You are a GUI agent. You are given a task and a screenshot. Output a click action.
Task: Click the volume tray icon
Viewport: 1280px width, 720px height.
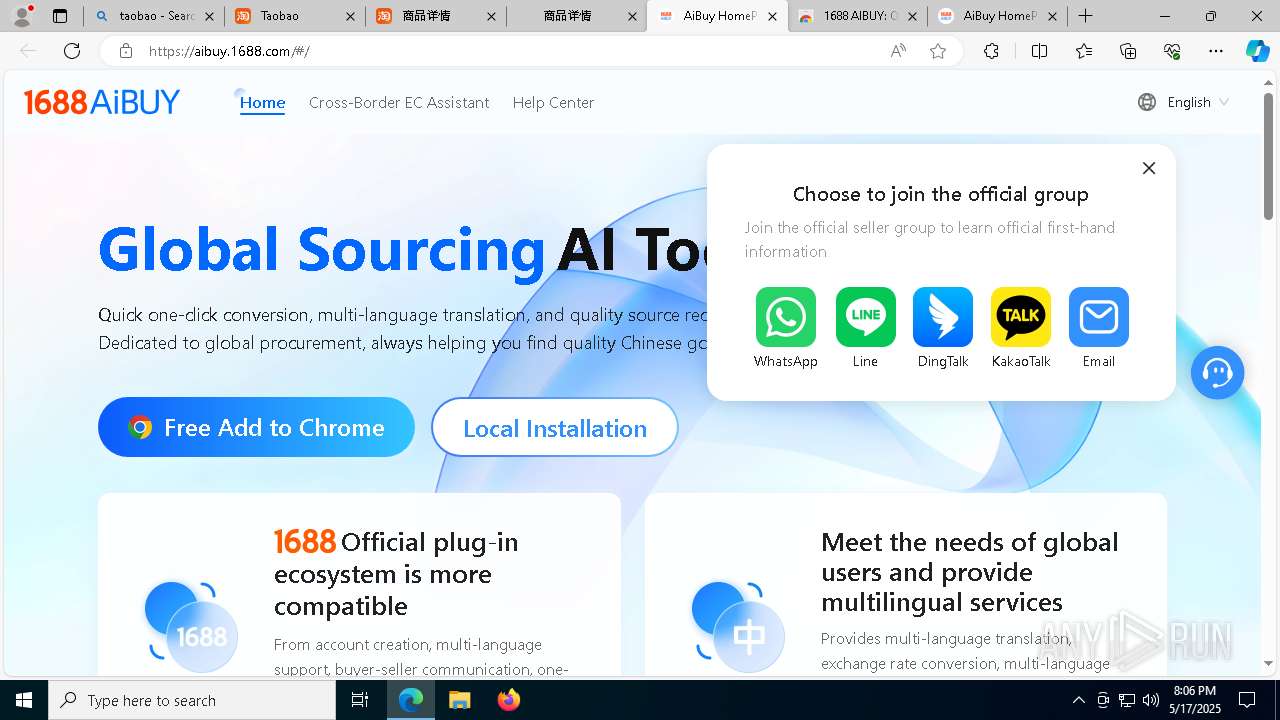pyautogui.click(x=1151, y=700)
